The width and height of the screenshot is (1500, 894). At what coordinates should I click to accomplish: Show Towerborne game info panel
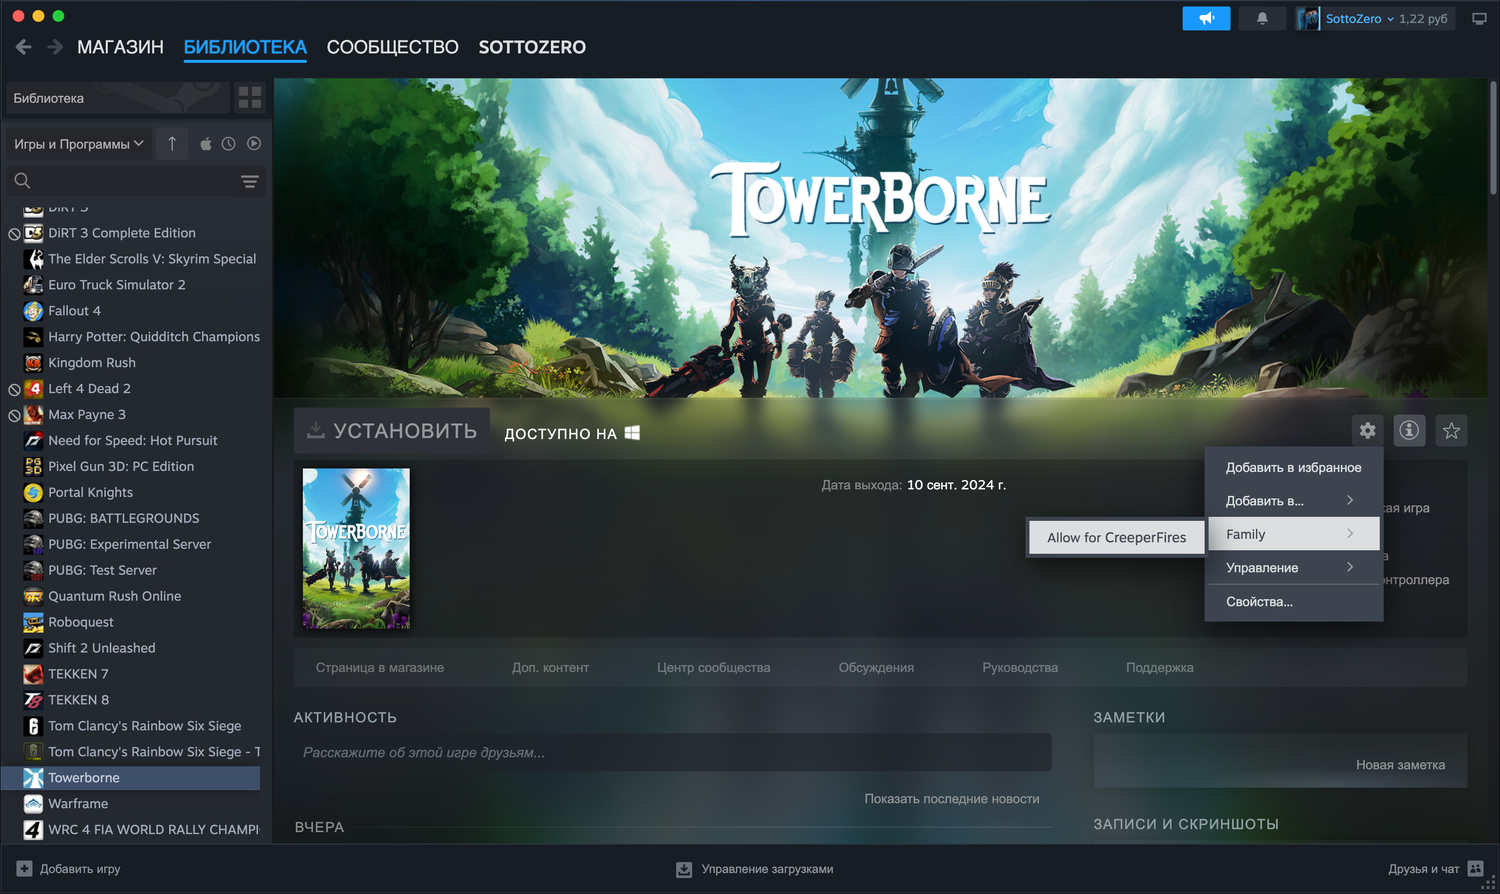point(1409,430)
